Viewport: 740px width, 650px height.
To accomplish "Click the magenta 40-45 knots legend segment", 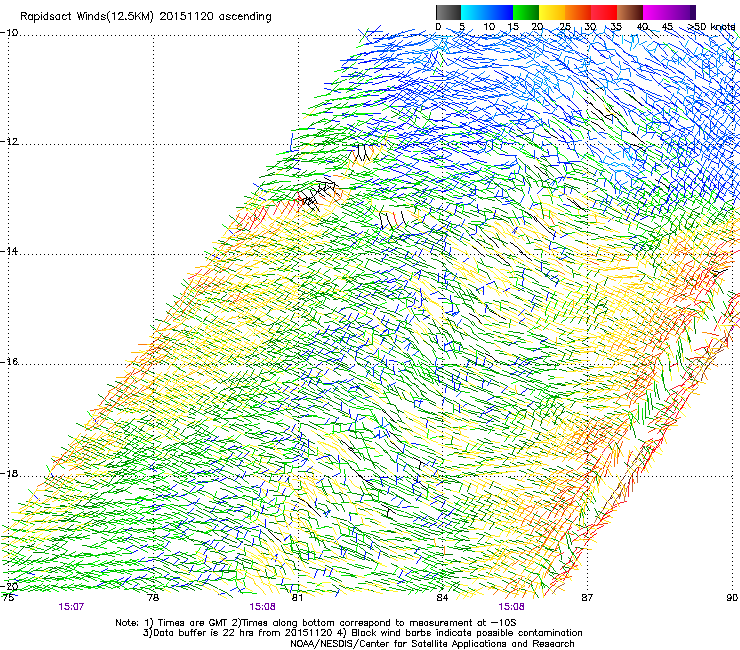I will click(656, 12).
